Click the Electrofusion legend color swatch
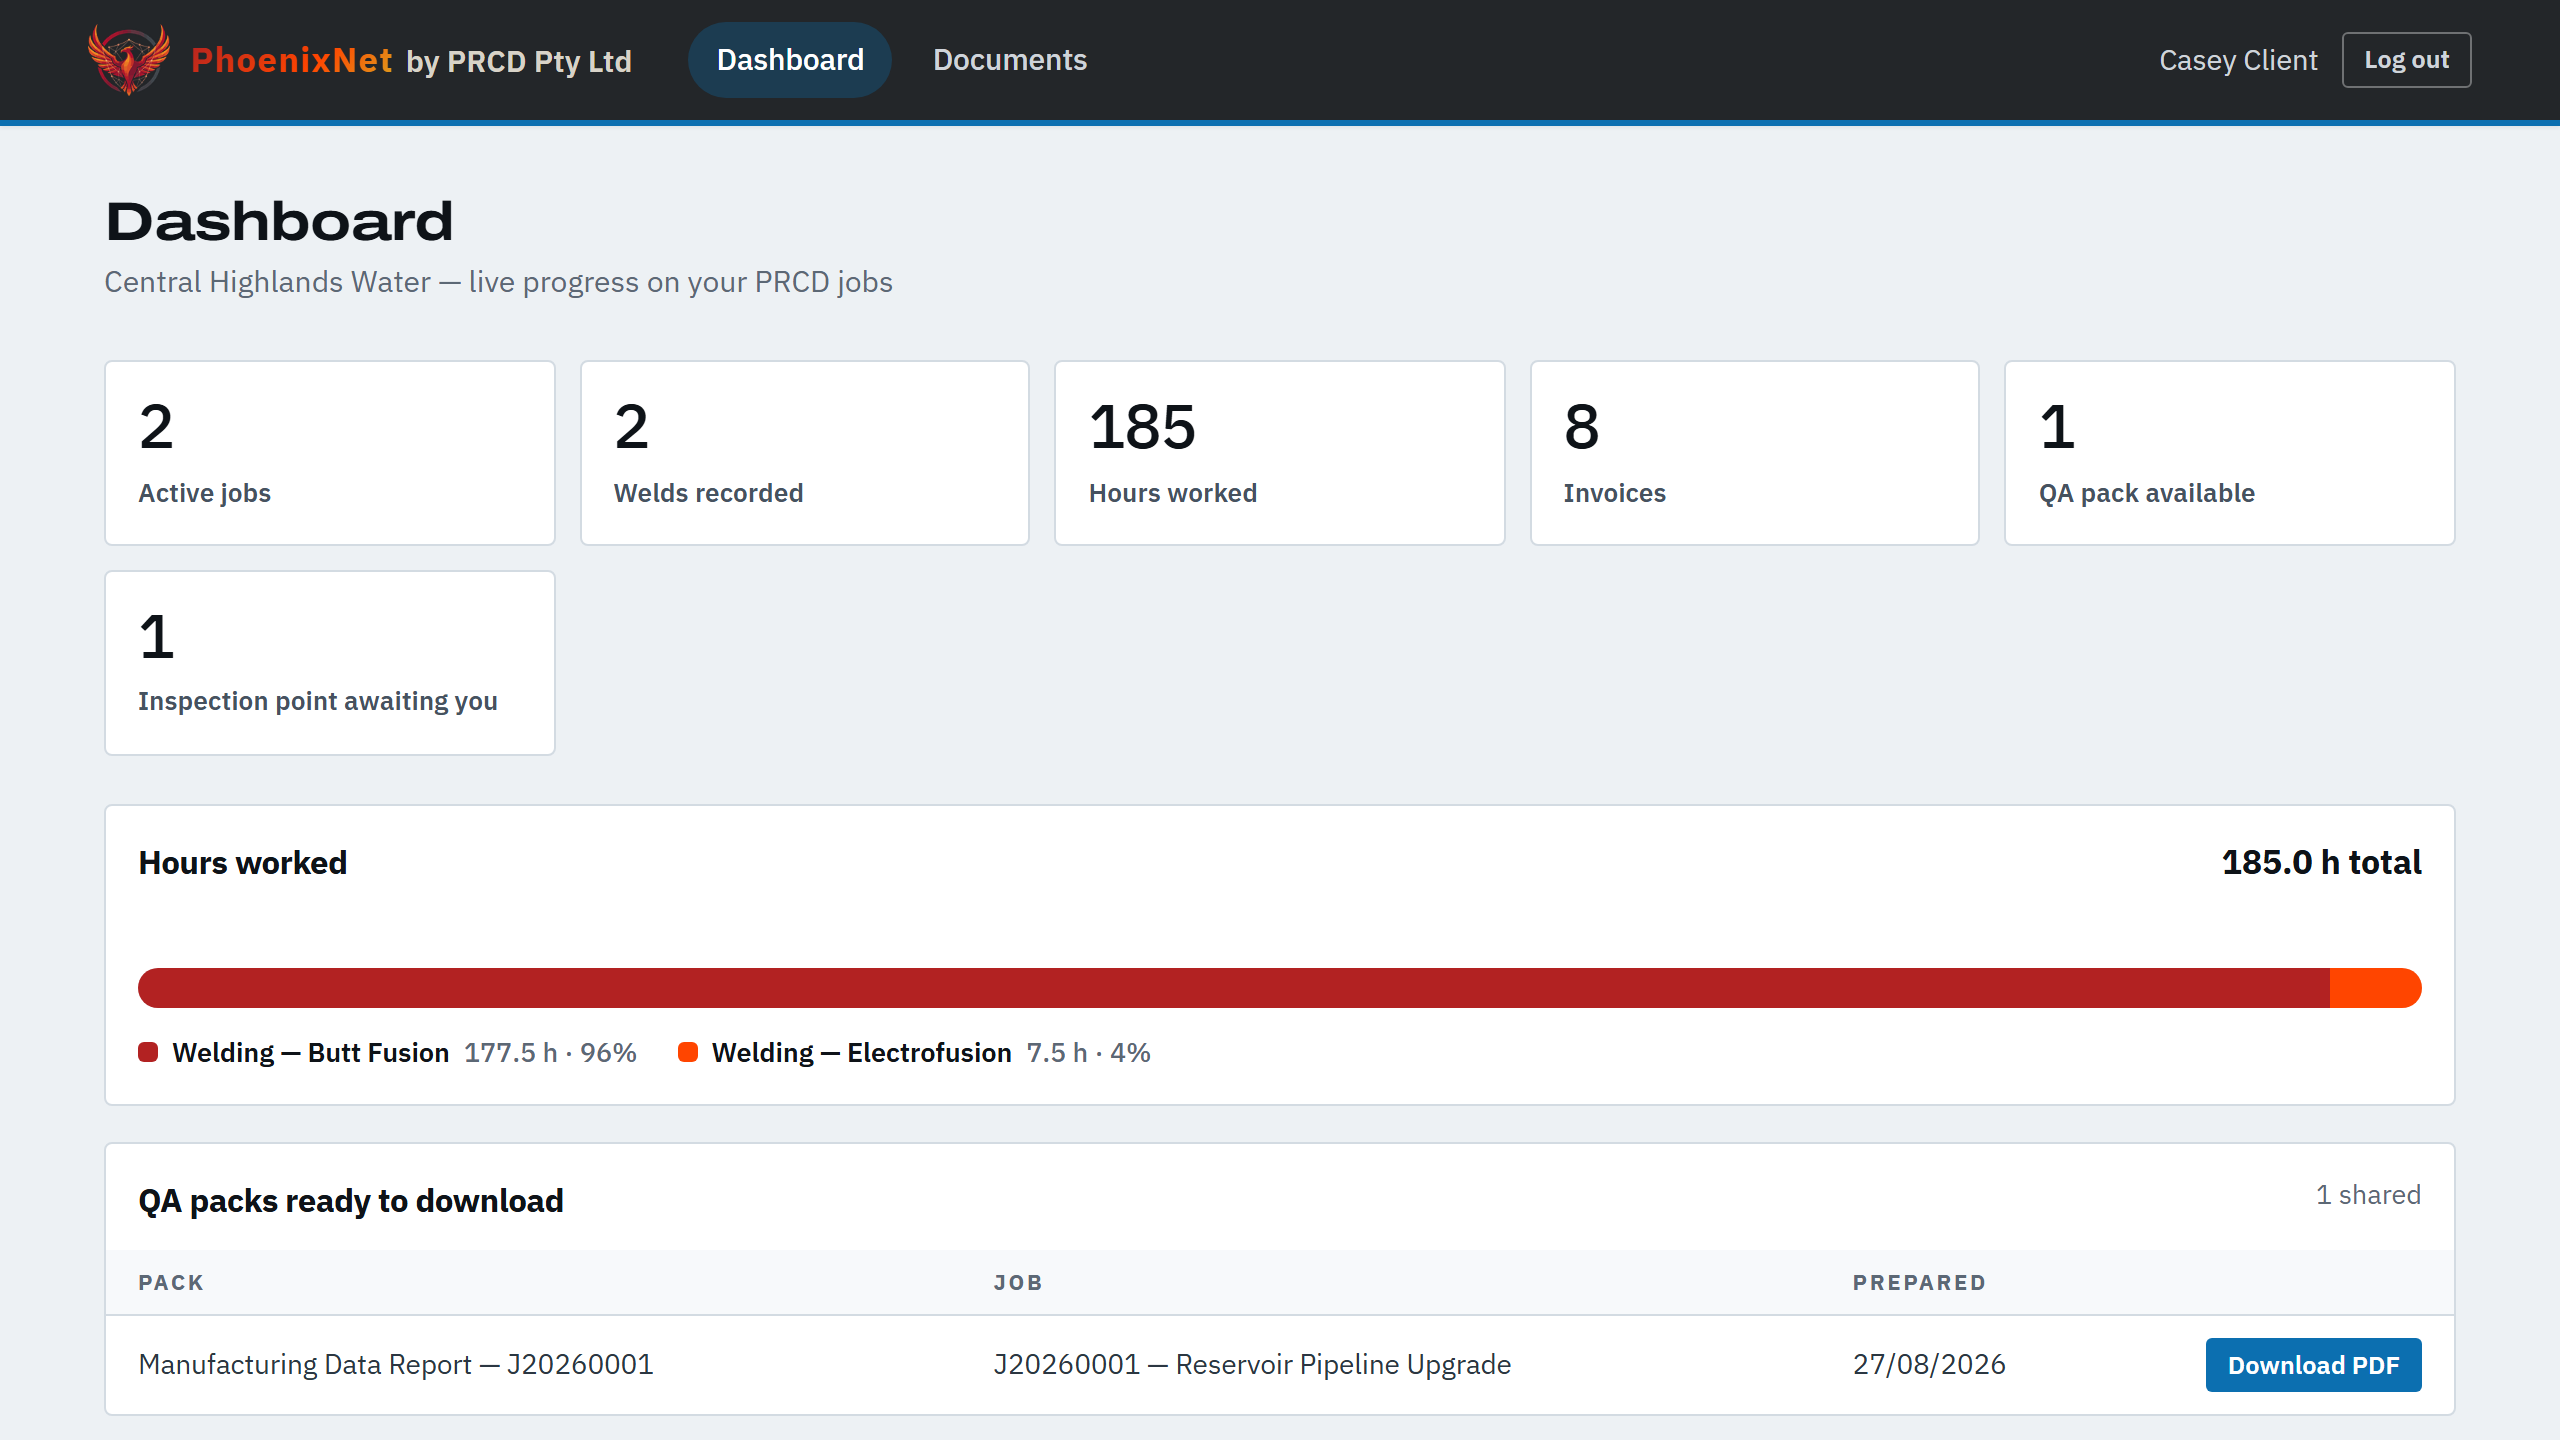2560x1440 pixels. 688,1052
